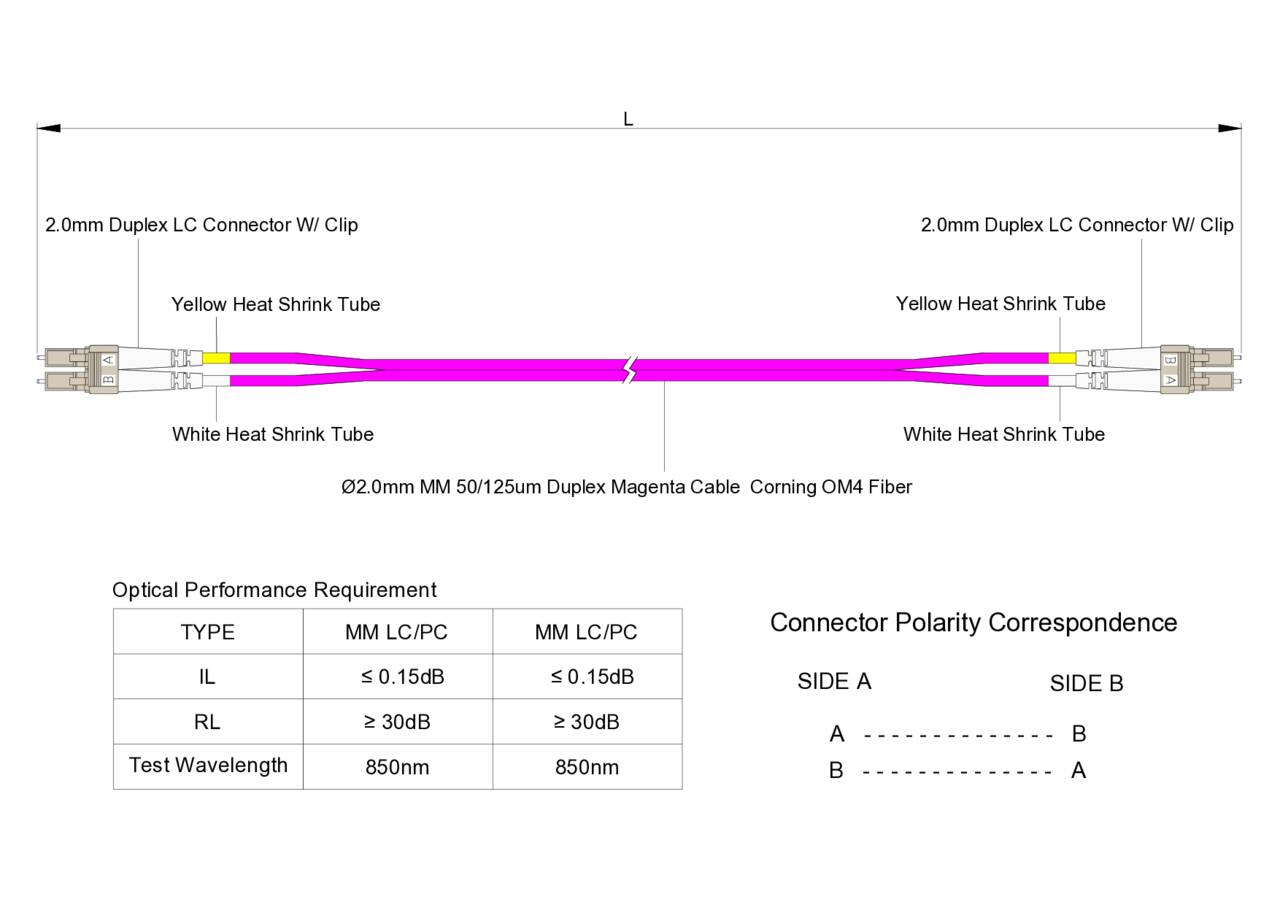
Task: Click the Corning OM4 Fiber cable description
Action: click(x=626, y=487)
